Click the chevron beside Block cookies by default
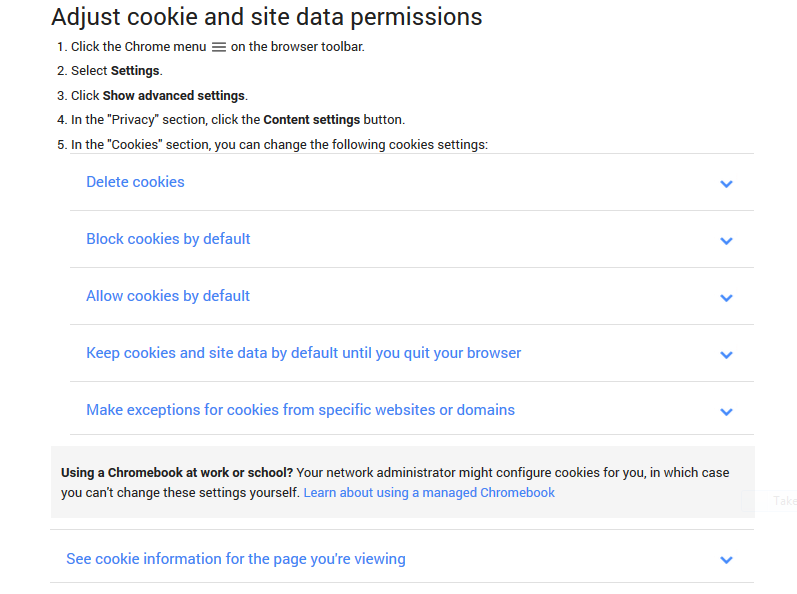This screenshot has width=797, height=594. [x=726, y=241]
